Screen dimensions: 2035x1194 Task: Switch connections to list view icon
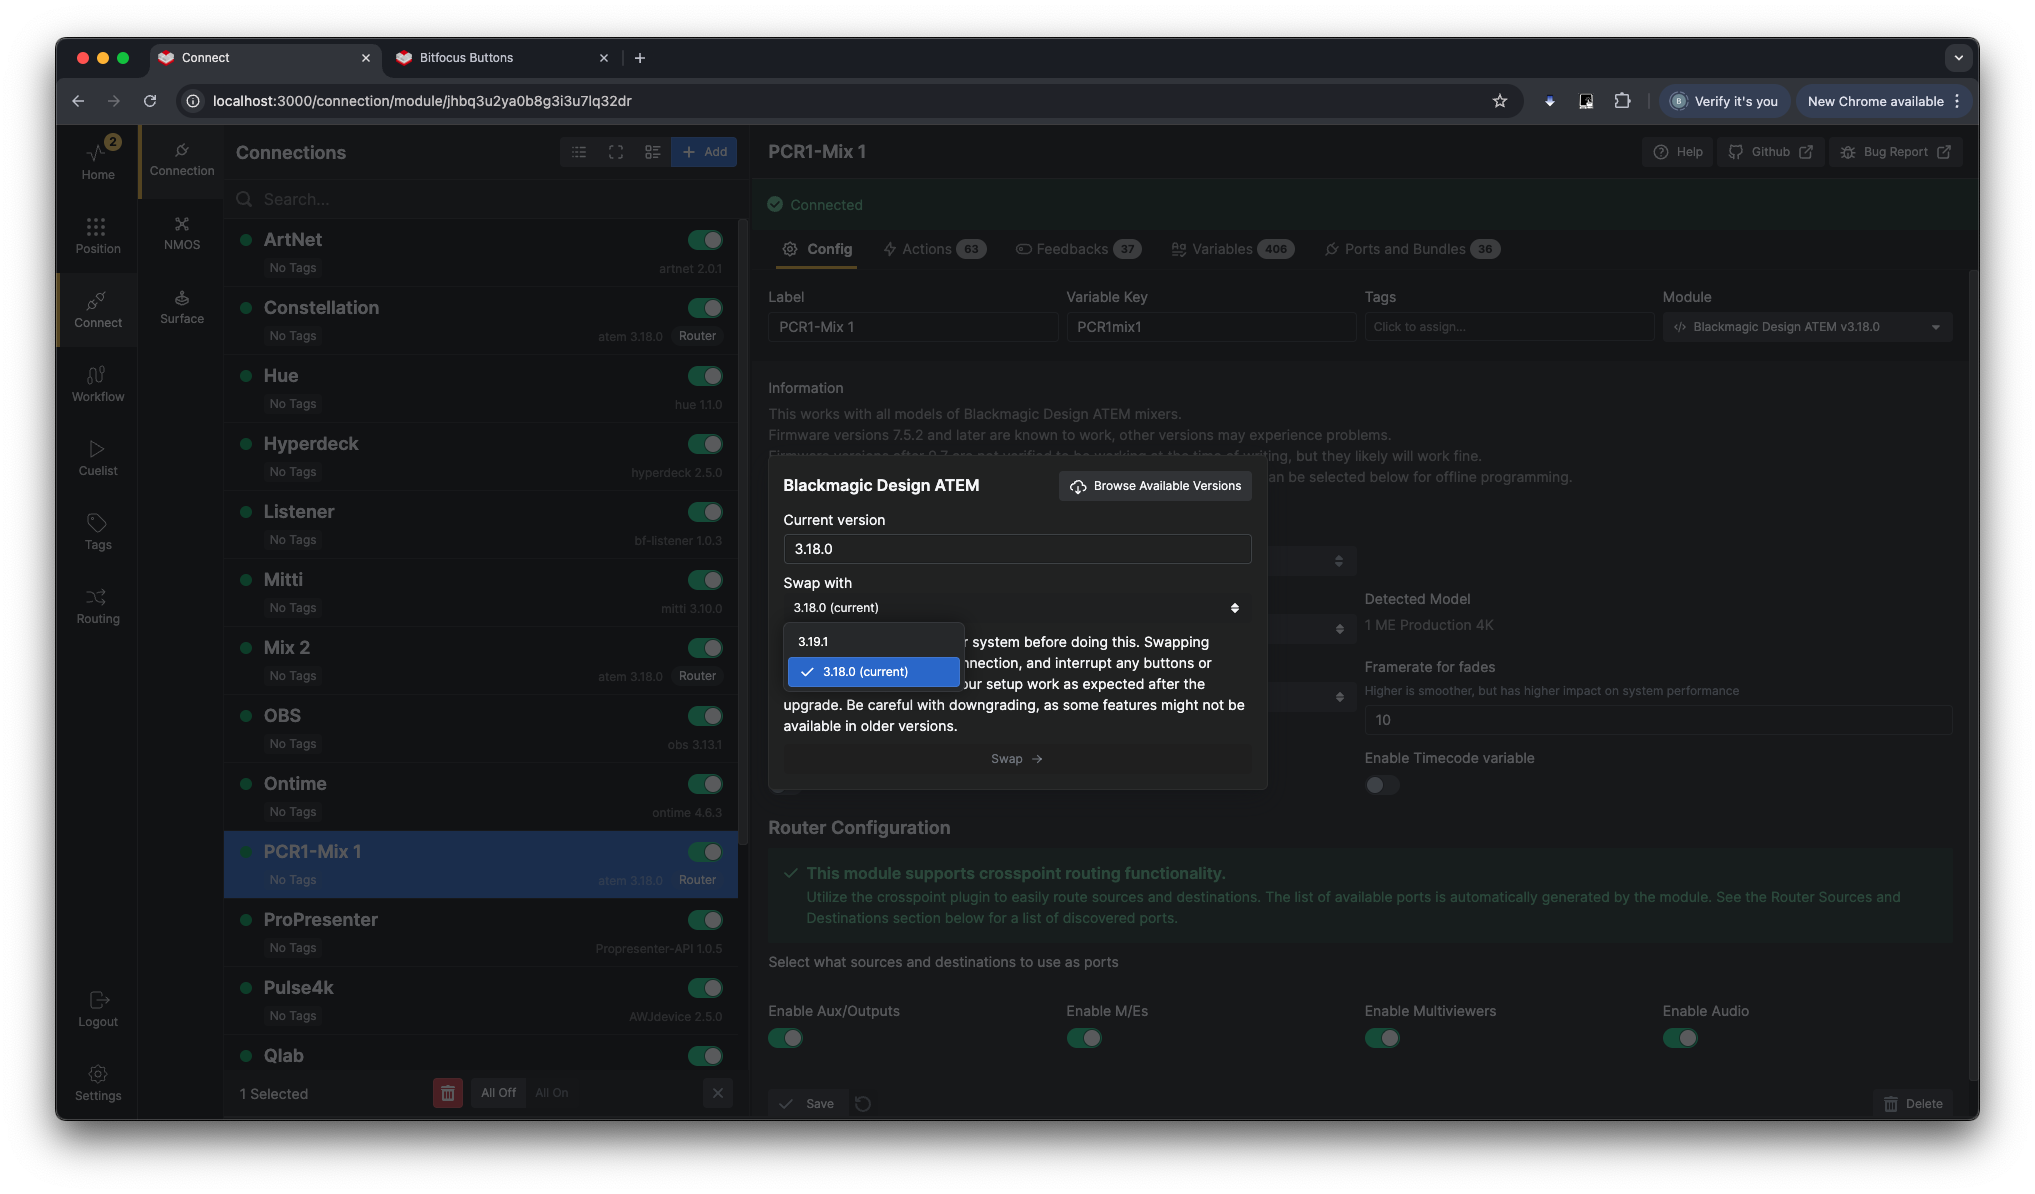pos(579,152)
